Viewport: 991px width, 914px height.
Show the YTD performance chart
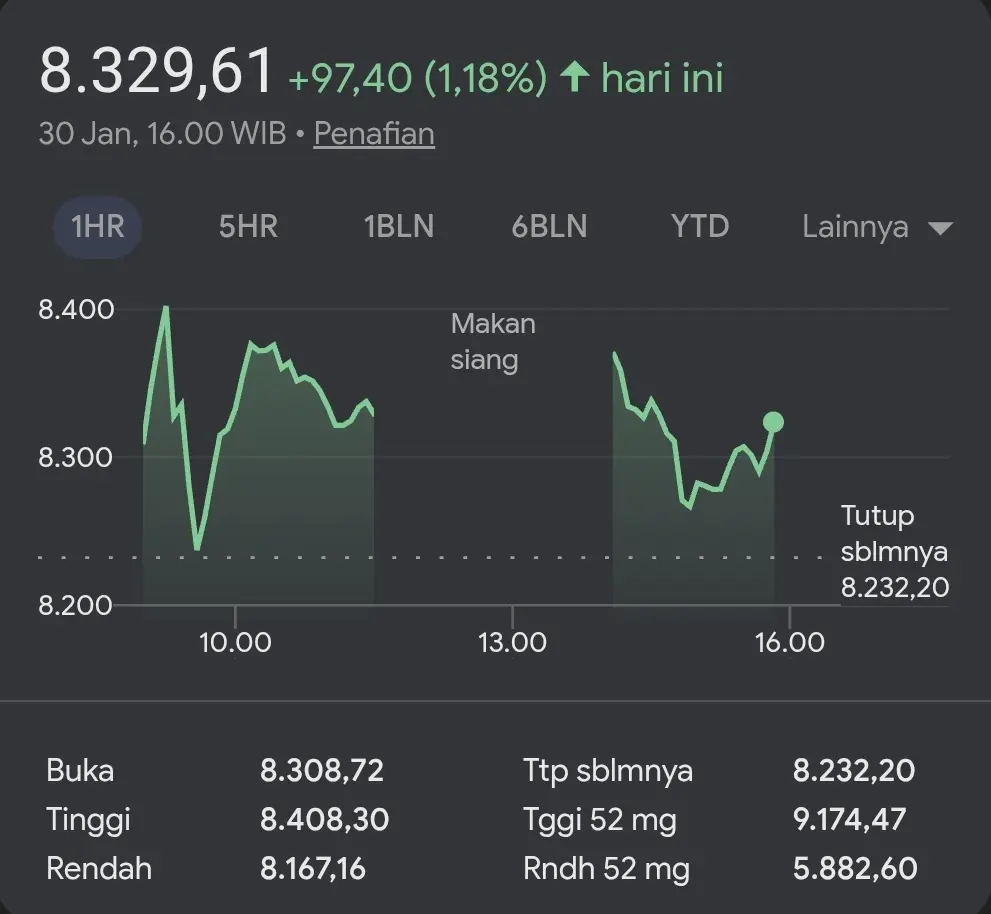699,227
